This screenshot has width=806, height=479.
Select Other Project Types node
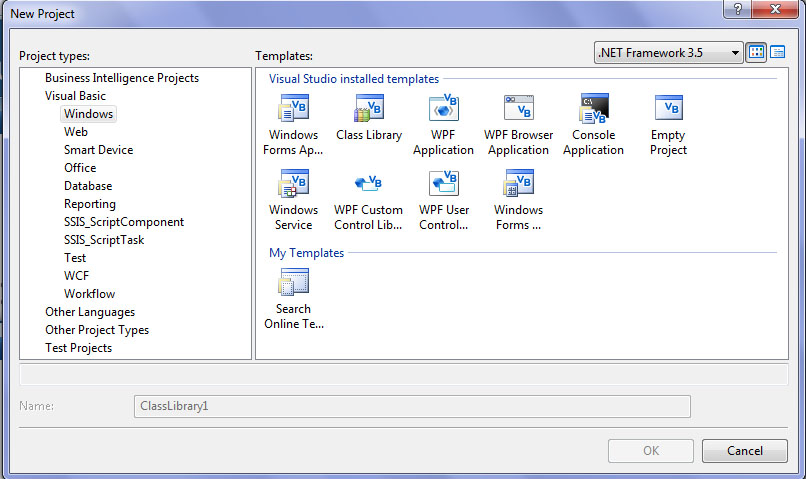click(x=97, y=330)
